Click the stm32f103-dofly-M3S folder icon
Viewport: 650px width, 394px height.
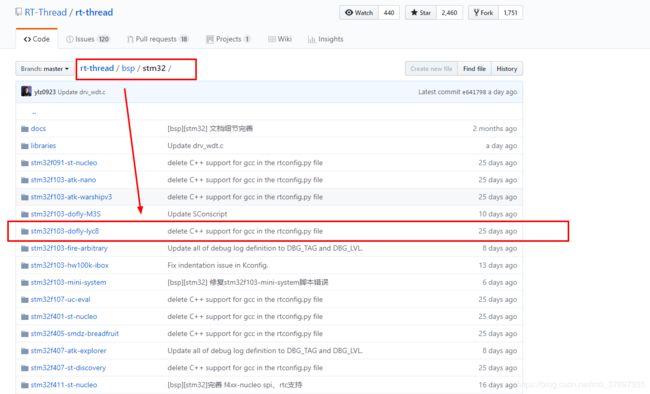[x=25, y=214]
